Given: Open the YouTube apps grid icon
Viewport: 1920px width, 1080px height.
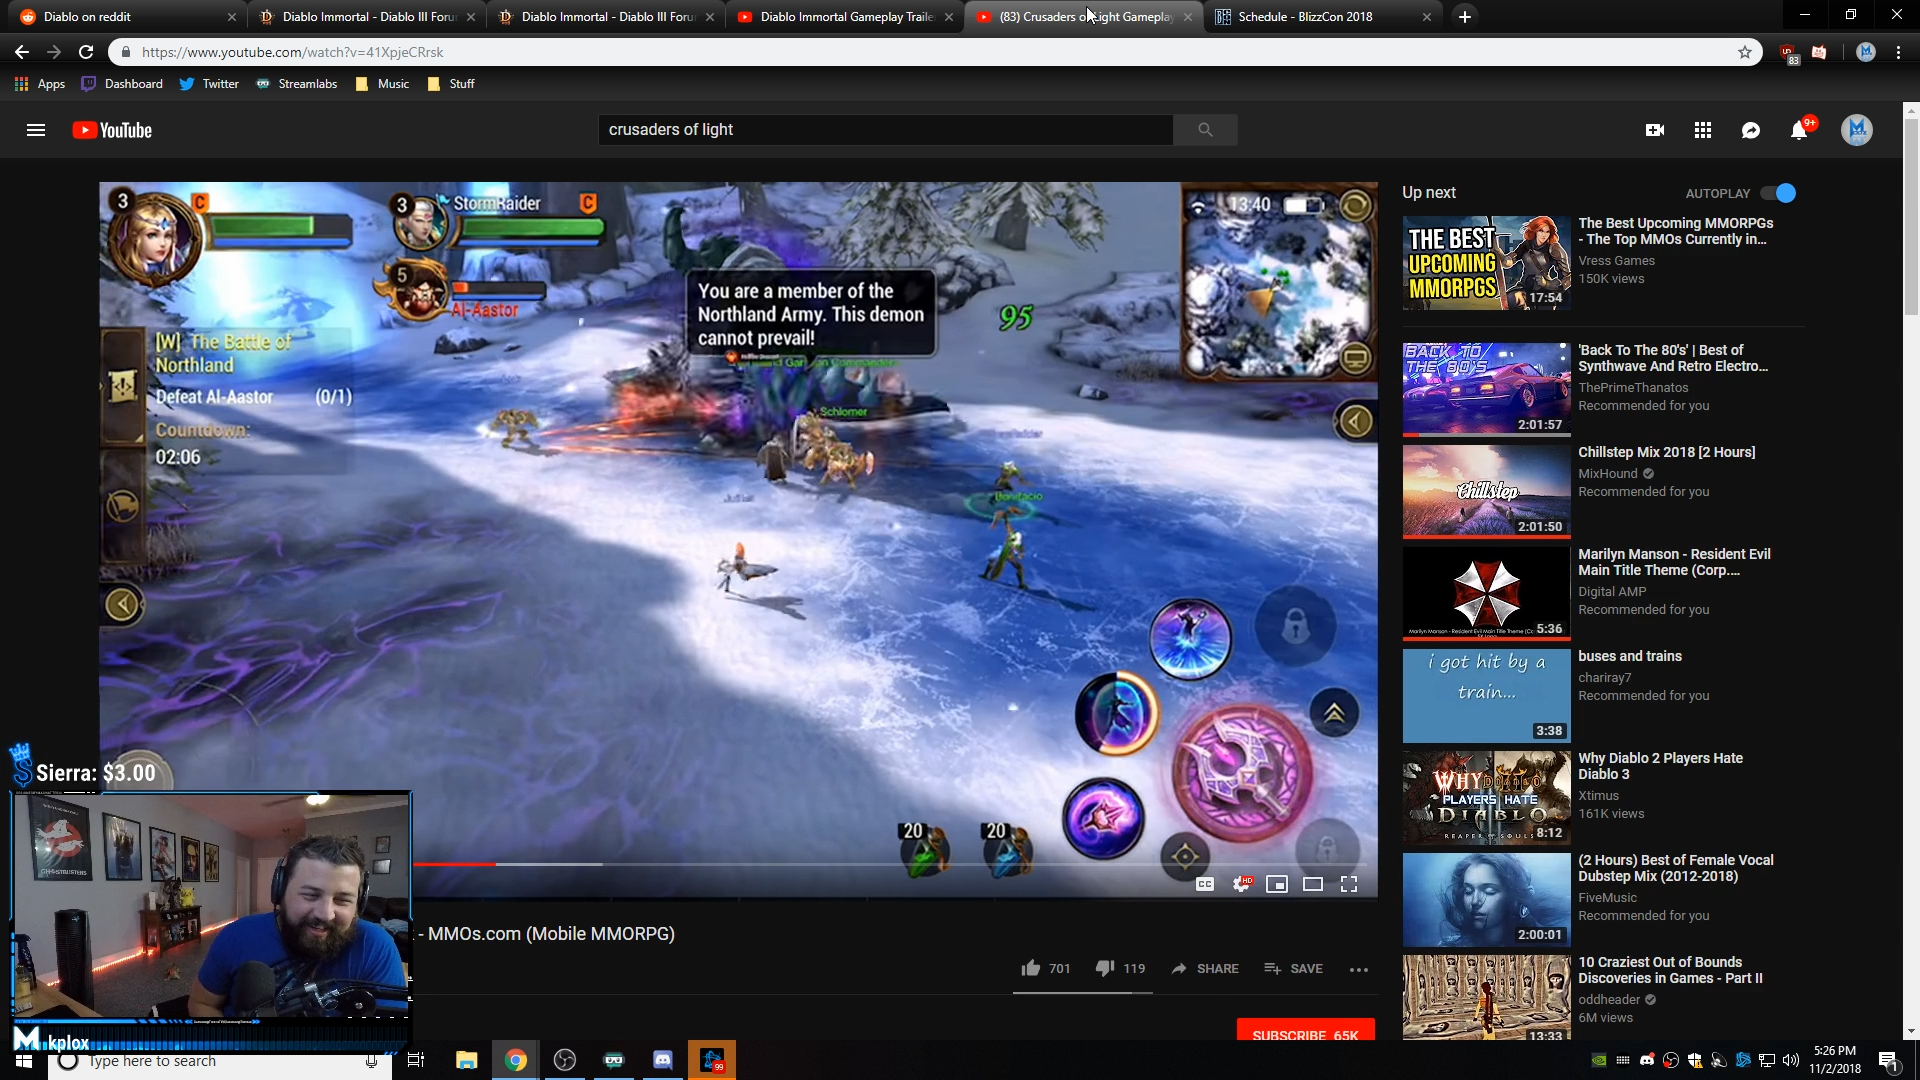Looking at the screenshot, I should click(x=1703, y=130).
